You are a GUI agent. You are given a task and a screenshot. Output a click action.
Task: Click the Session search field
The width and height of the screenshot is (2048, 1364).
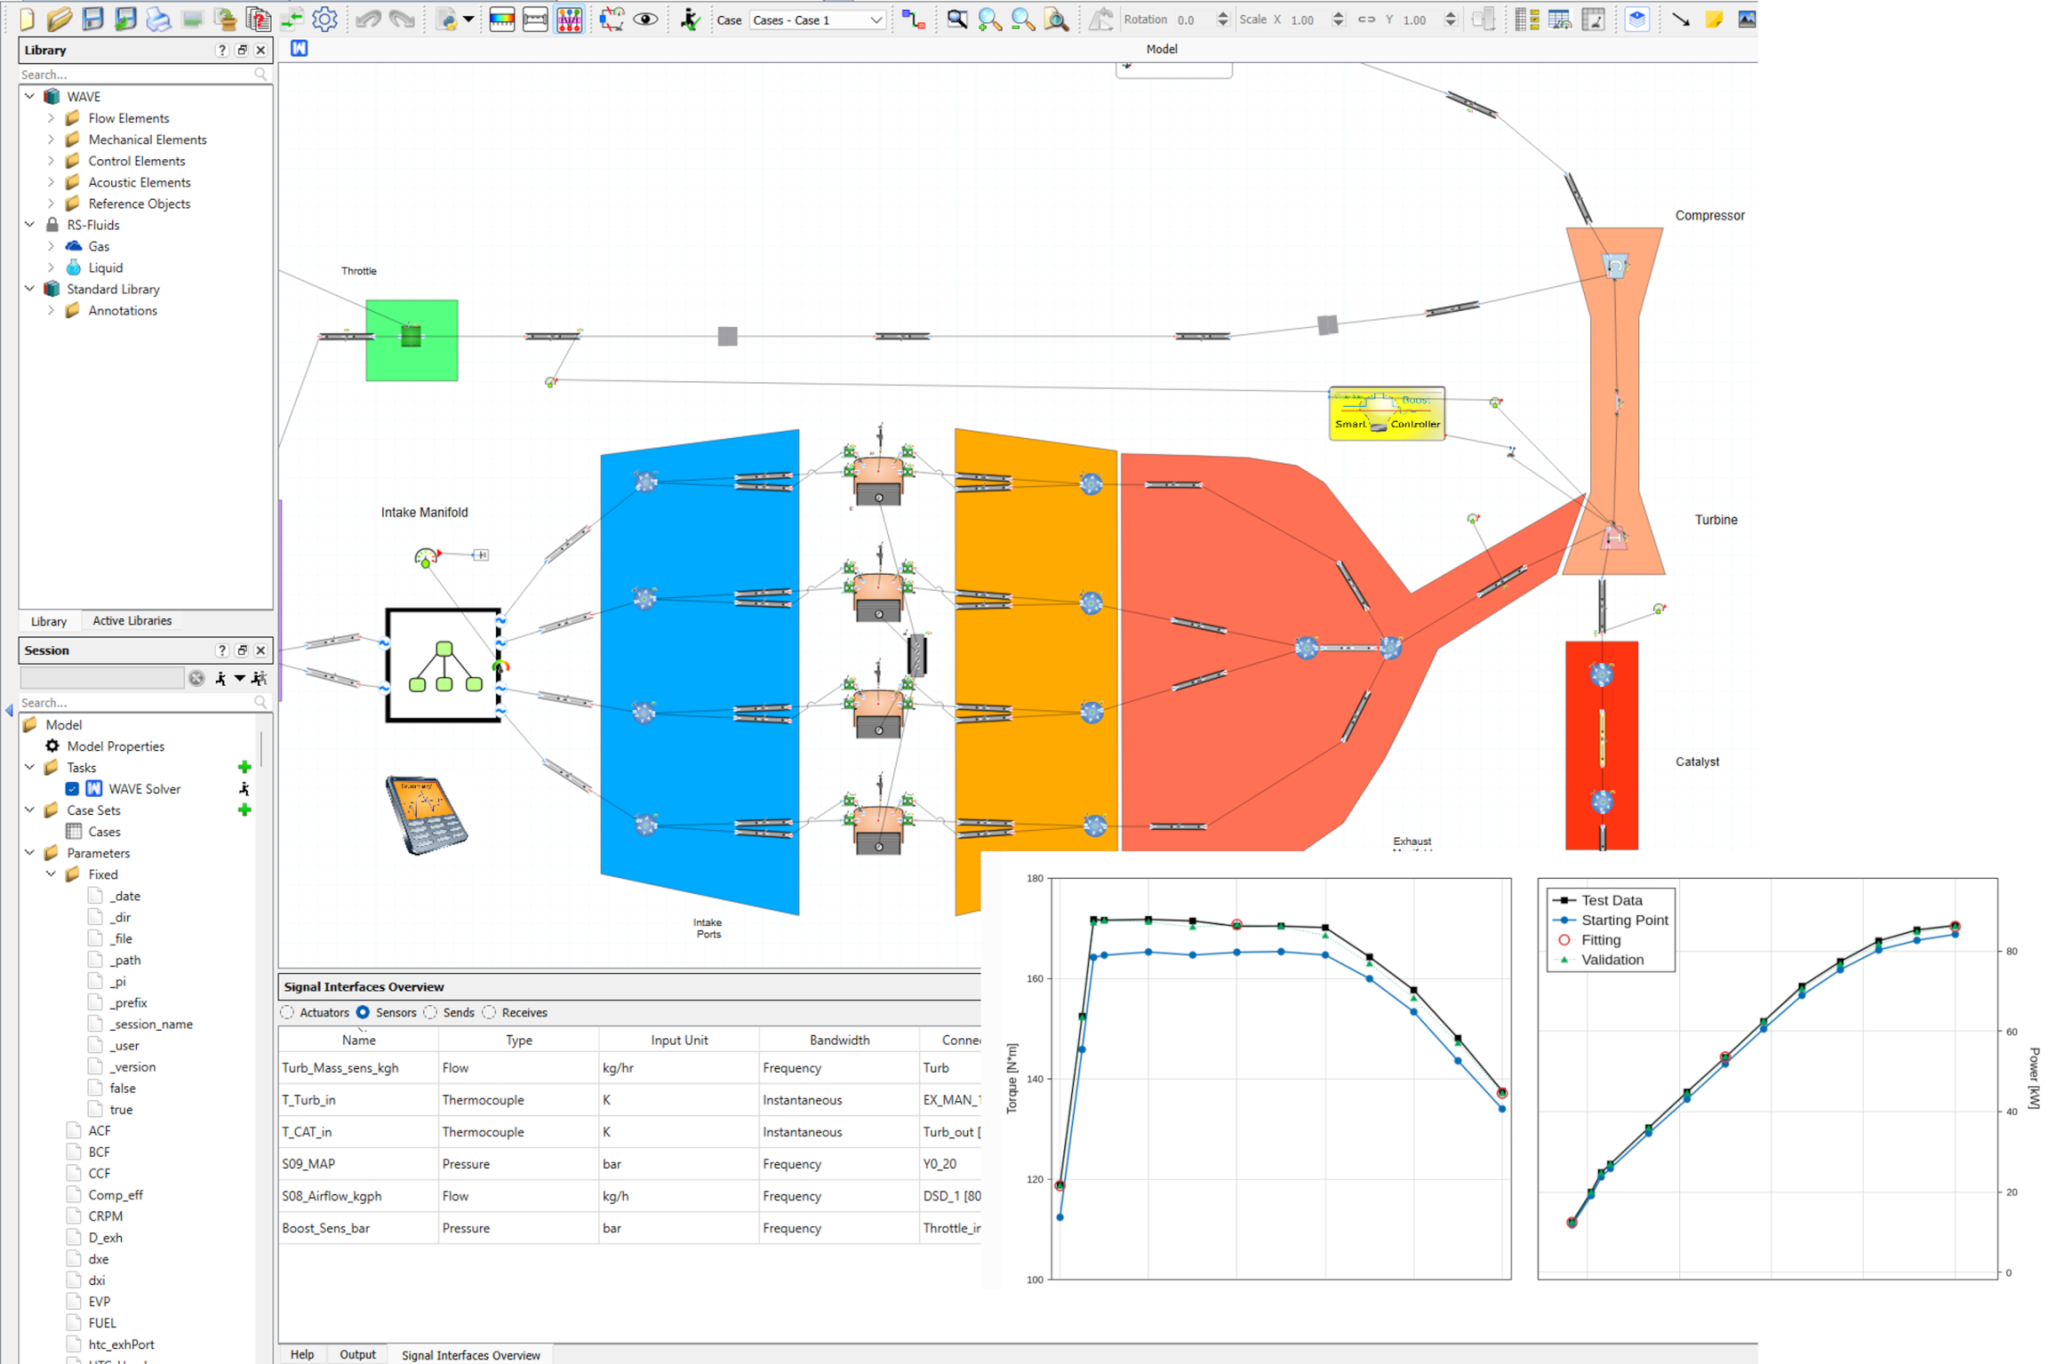pos(100,702)
